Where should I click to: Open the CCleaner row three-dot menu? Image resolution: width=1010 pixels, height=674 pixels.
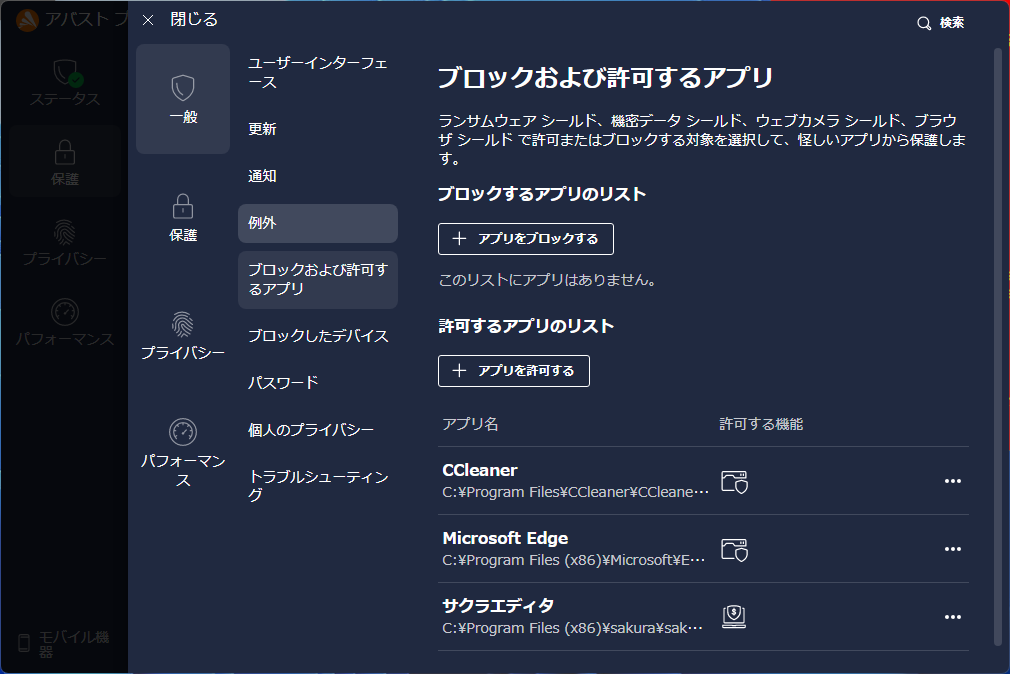(x=953, y=481)
